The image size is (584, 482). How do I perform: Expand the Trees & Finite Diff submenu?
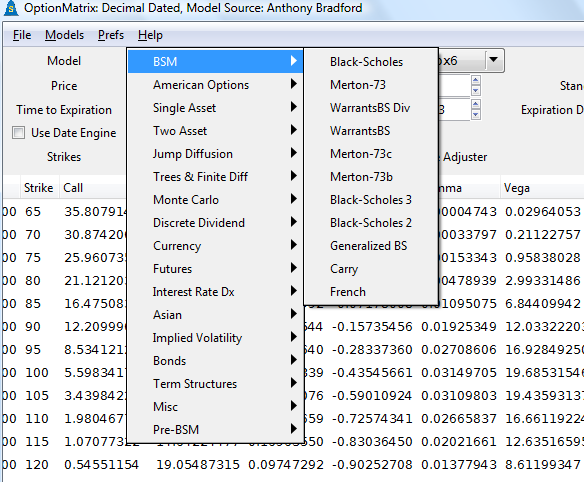[215, 177]
